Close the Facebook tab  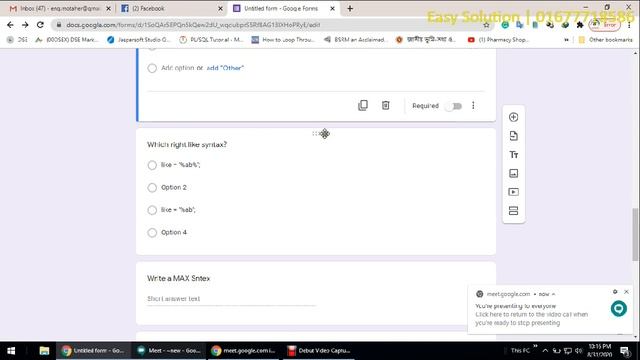tap(220, 8)
